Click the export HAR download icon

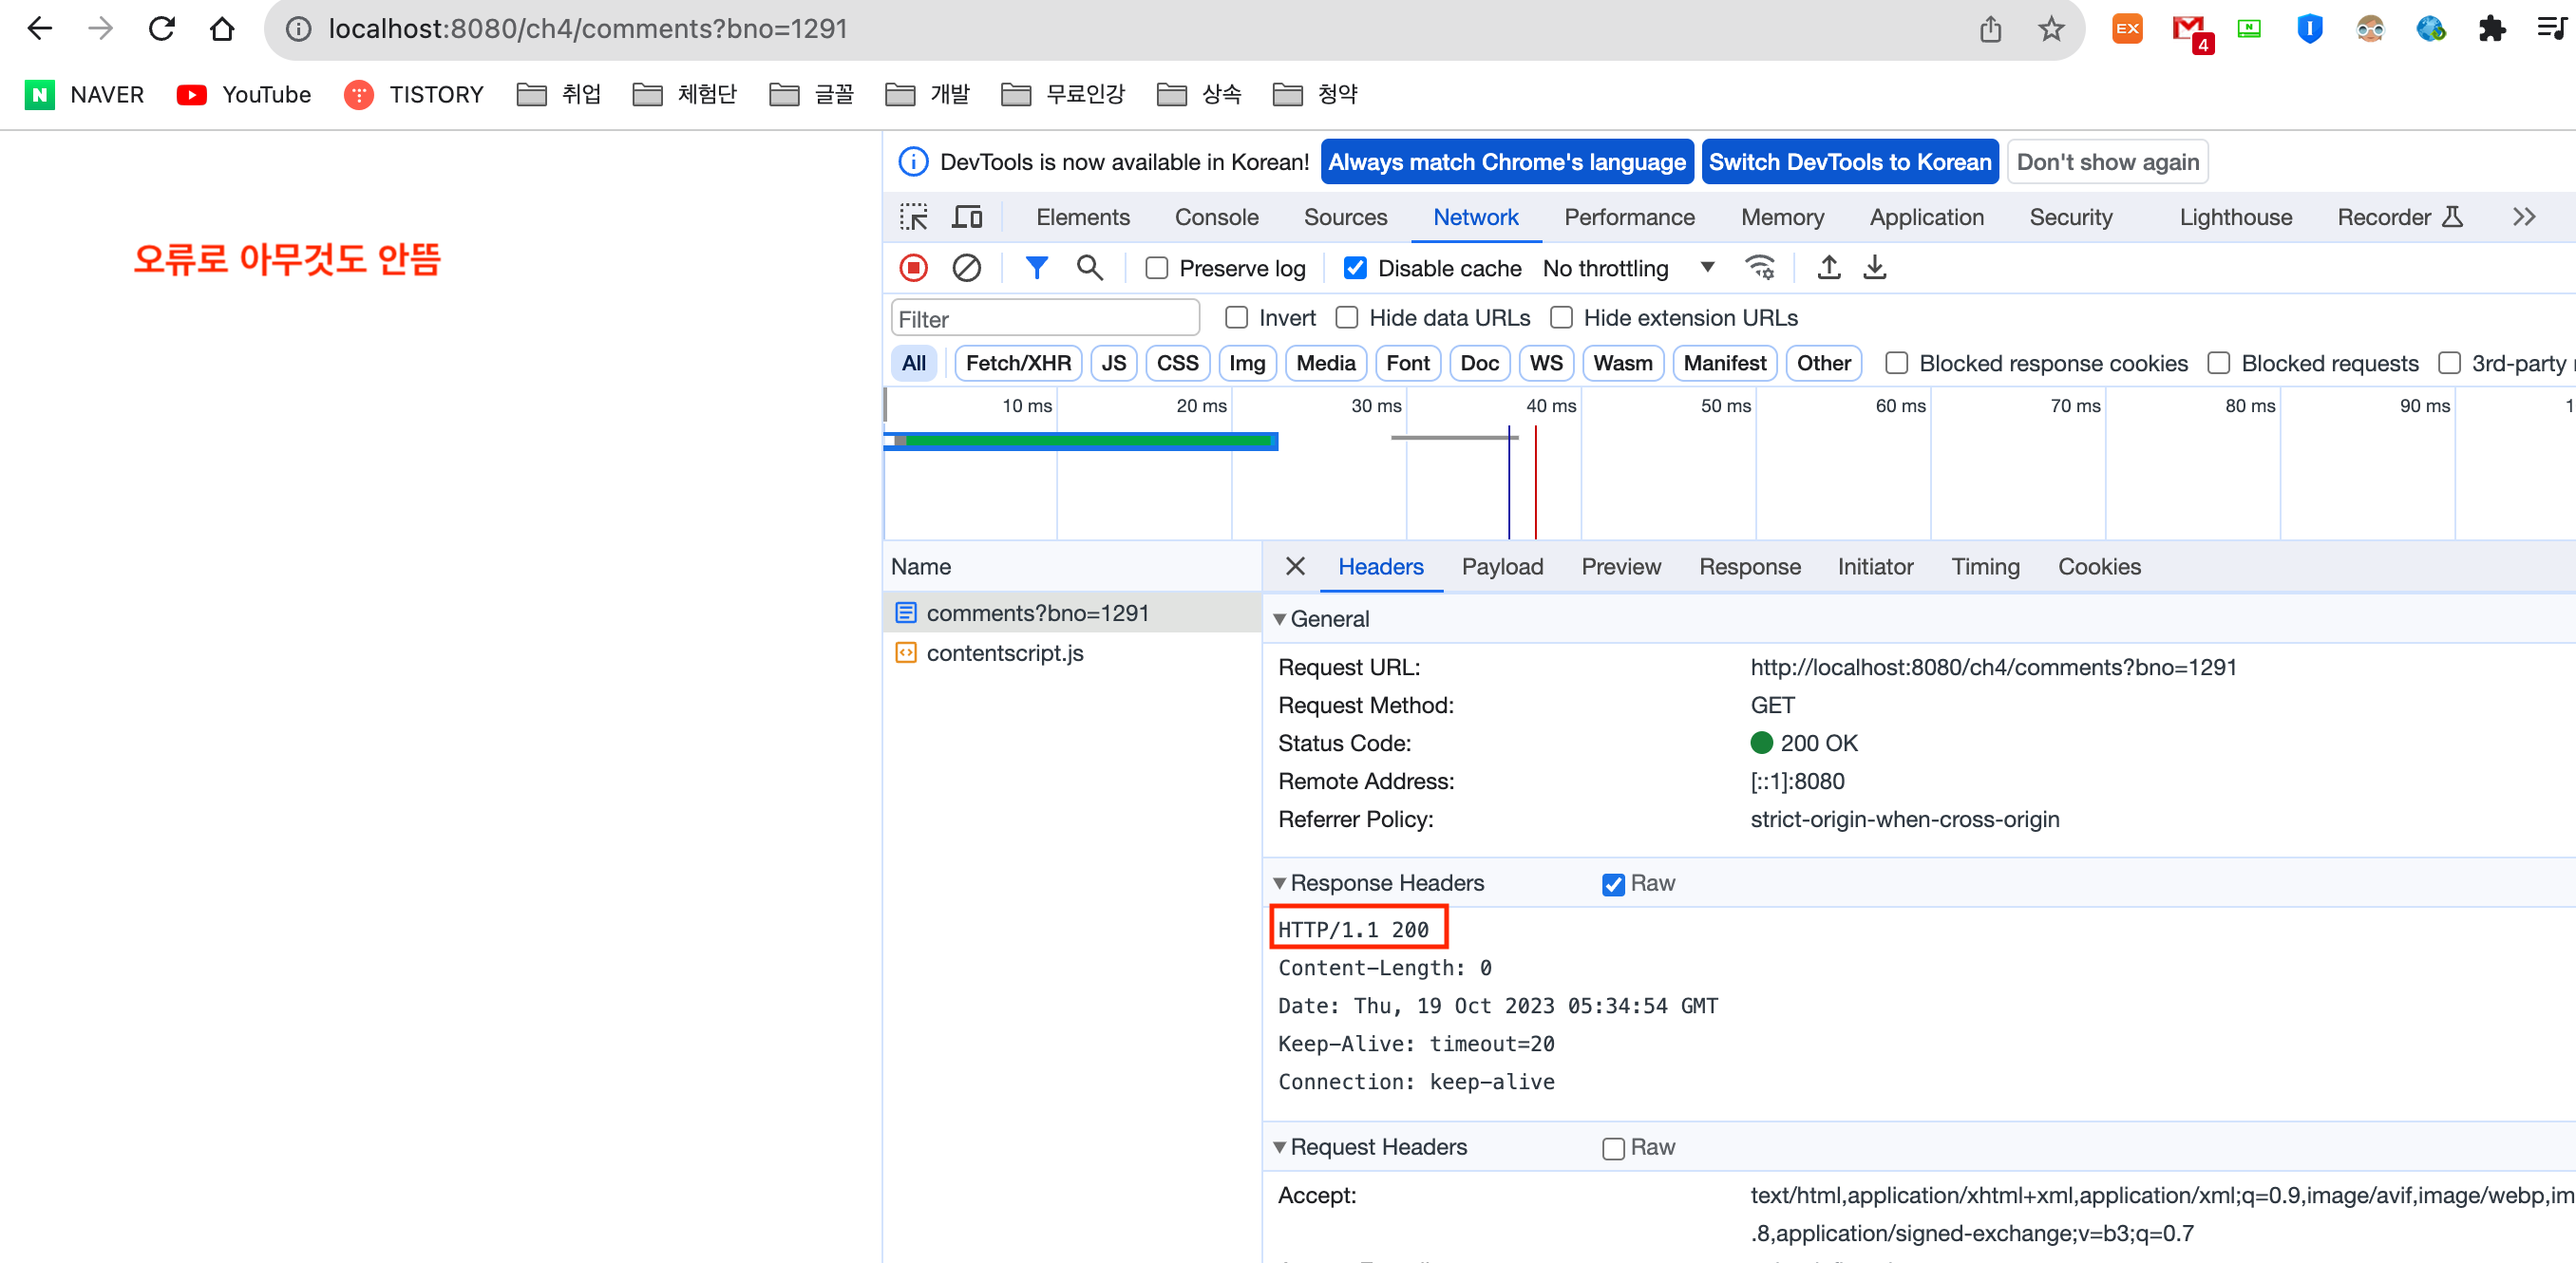pyautogui.click(x=1874, y=268)
